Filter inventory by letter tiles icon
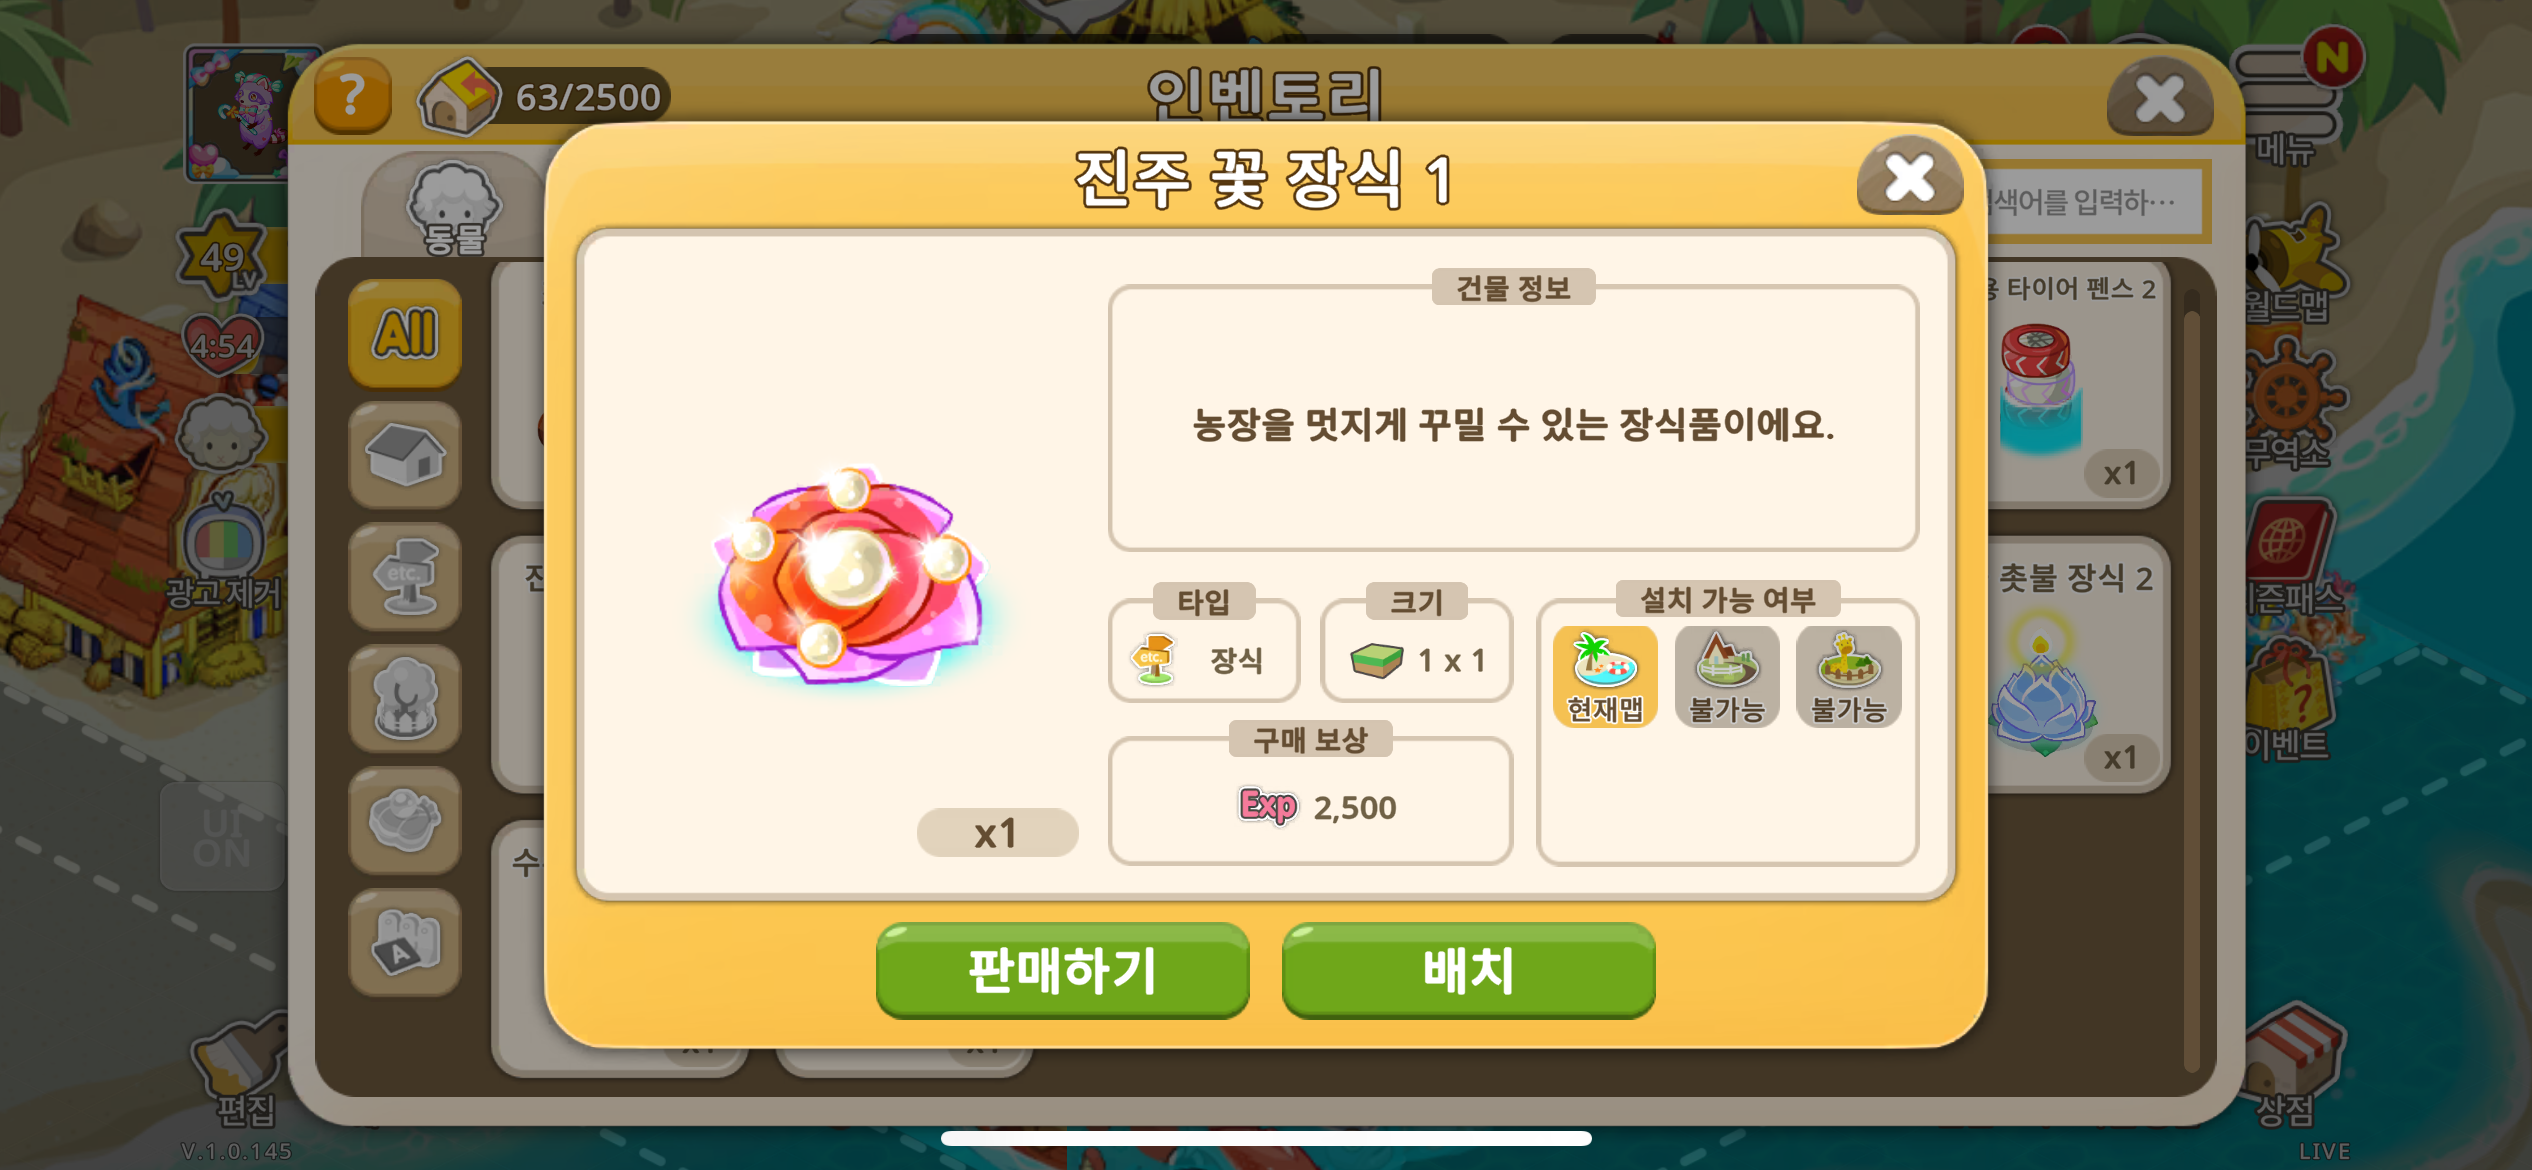The height and width of the screenshot is (1170, 2532). click(x=405, y=943)
